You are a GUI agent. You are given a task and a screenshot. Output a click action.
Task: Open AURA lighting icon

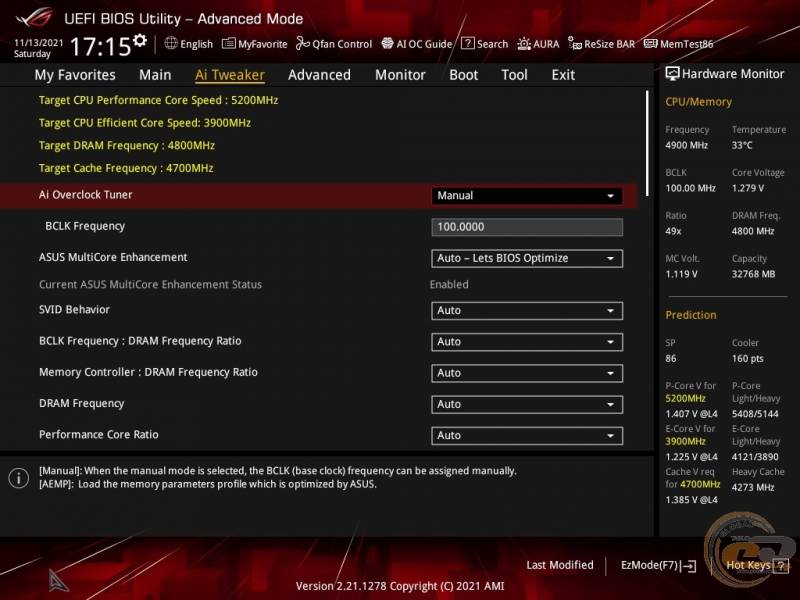pyautogui.click(x=524, y=44)
